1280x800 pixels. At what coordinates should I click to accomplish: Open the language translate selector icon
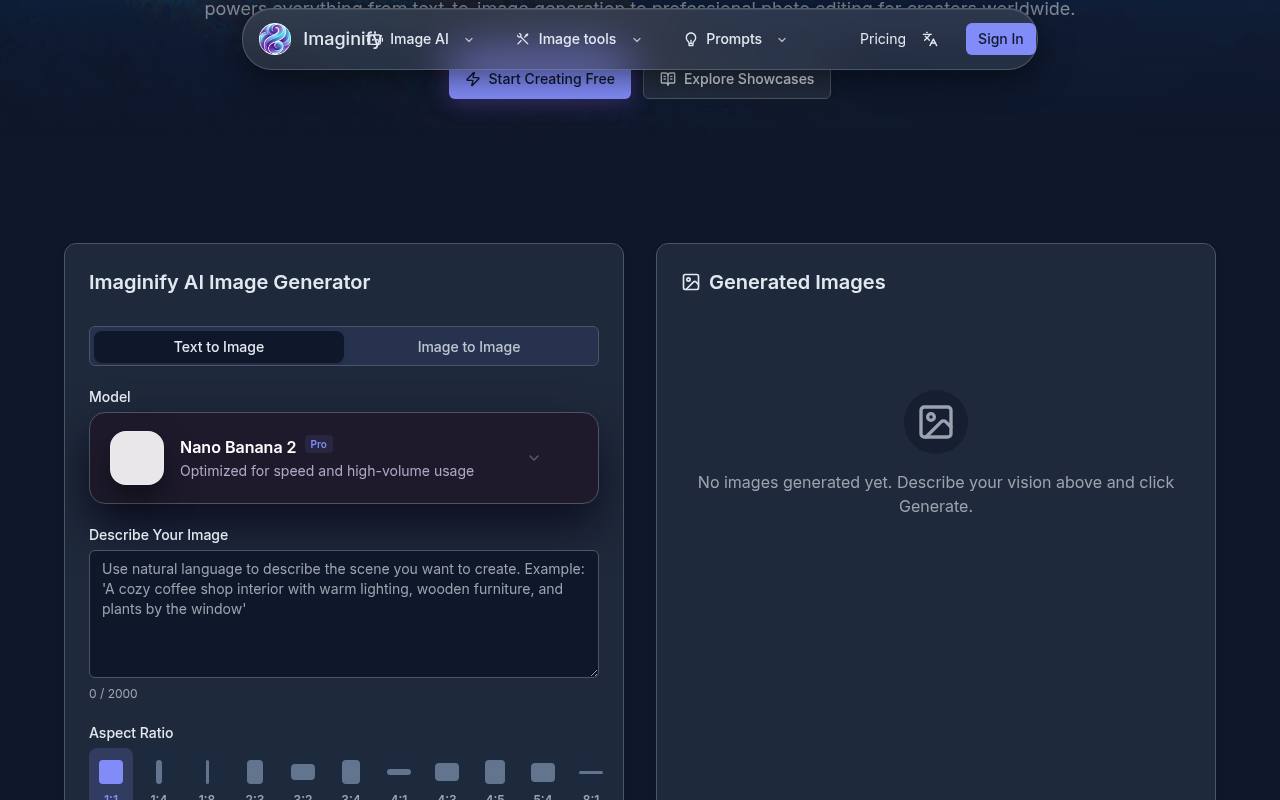pos(930,39)
